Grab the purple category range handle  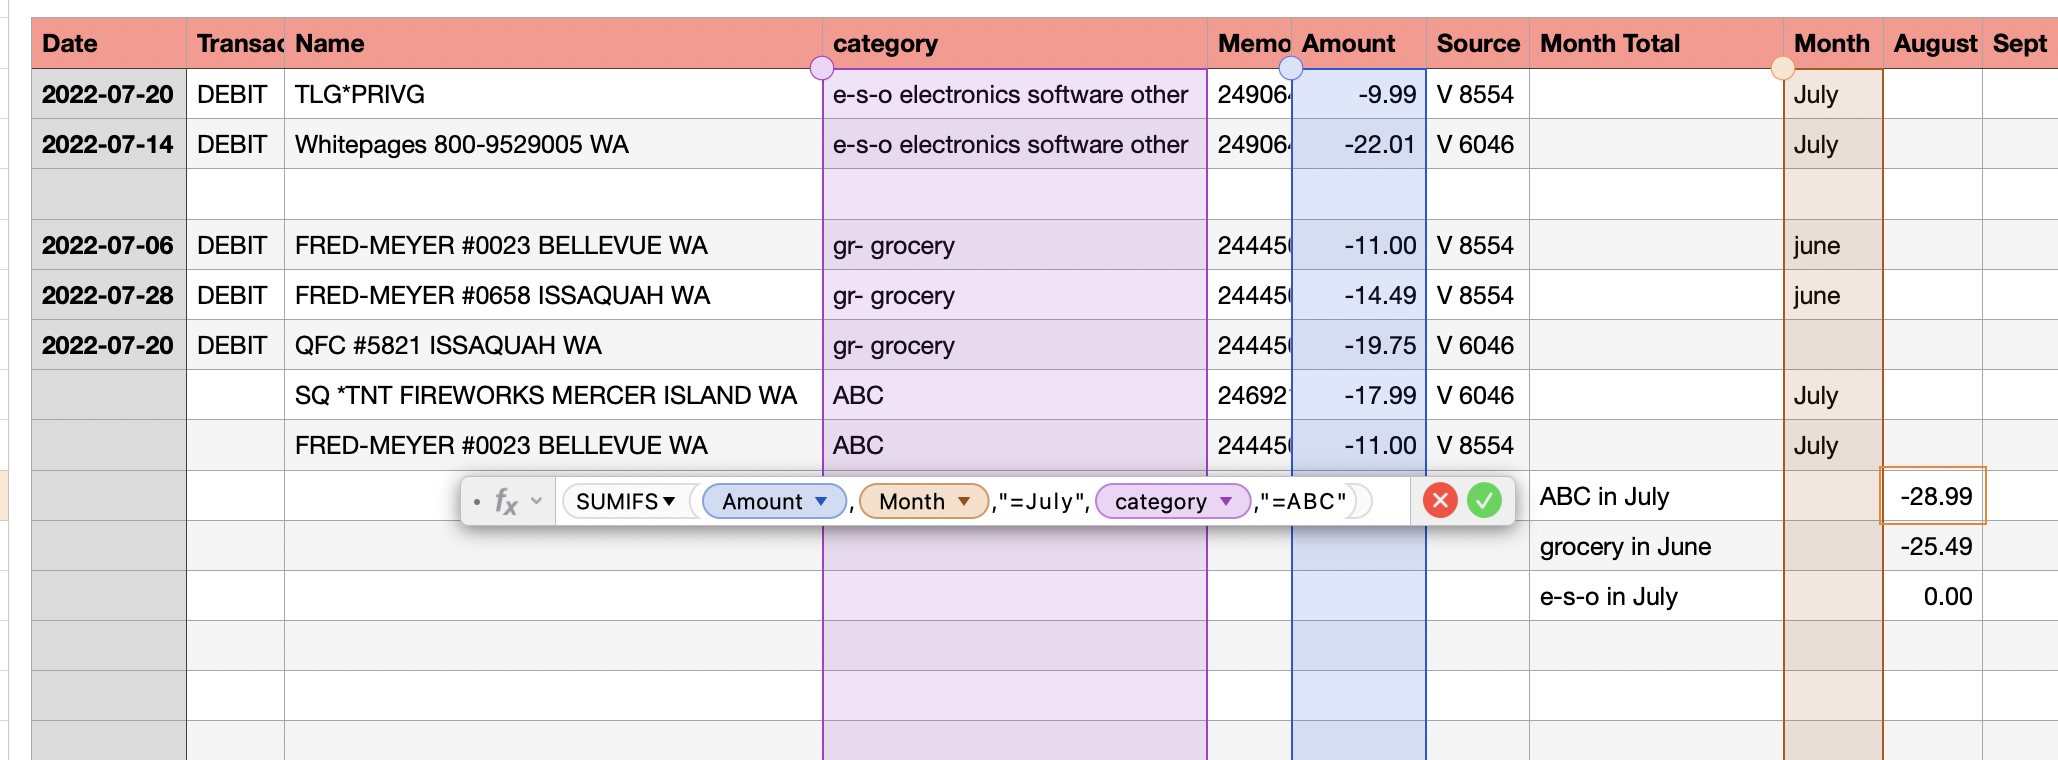click(x=822, y=68)
